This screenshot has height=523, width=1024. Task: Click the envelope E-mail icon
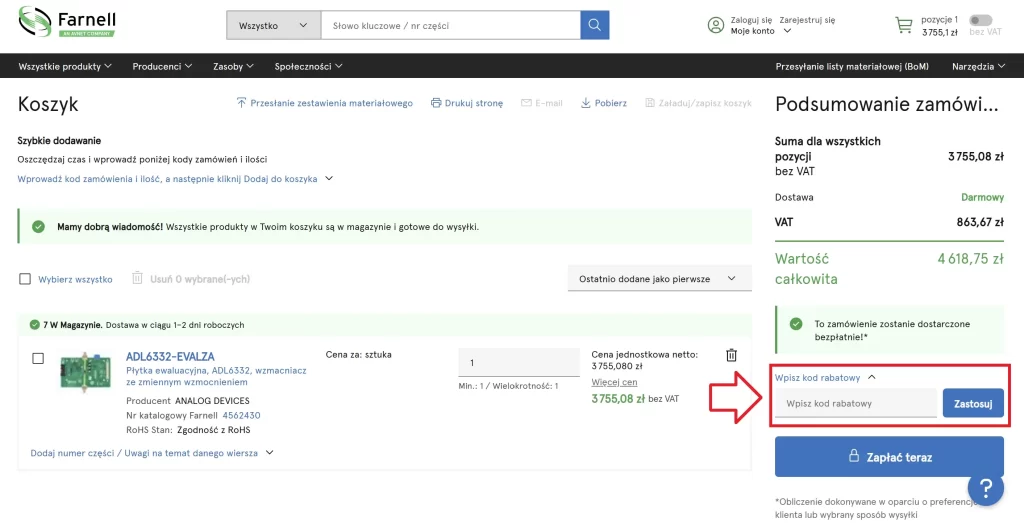coord(526,103)
